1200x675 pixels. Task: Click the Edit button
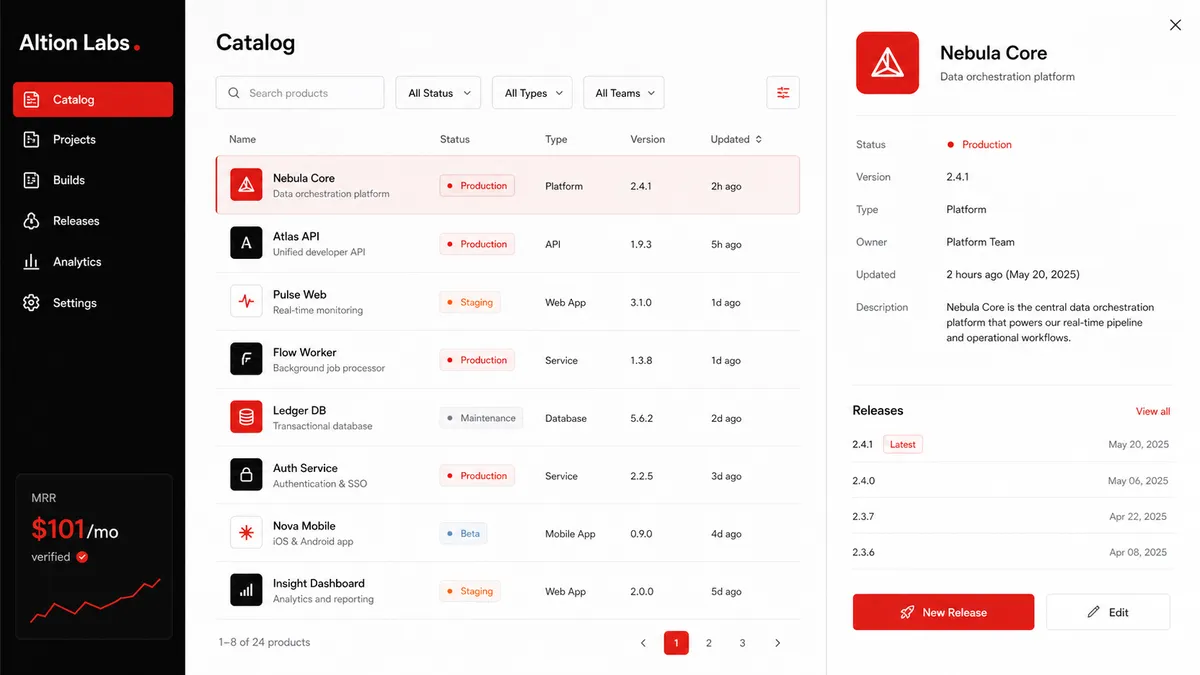click(x=1108, y=612)
